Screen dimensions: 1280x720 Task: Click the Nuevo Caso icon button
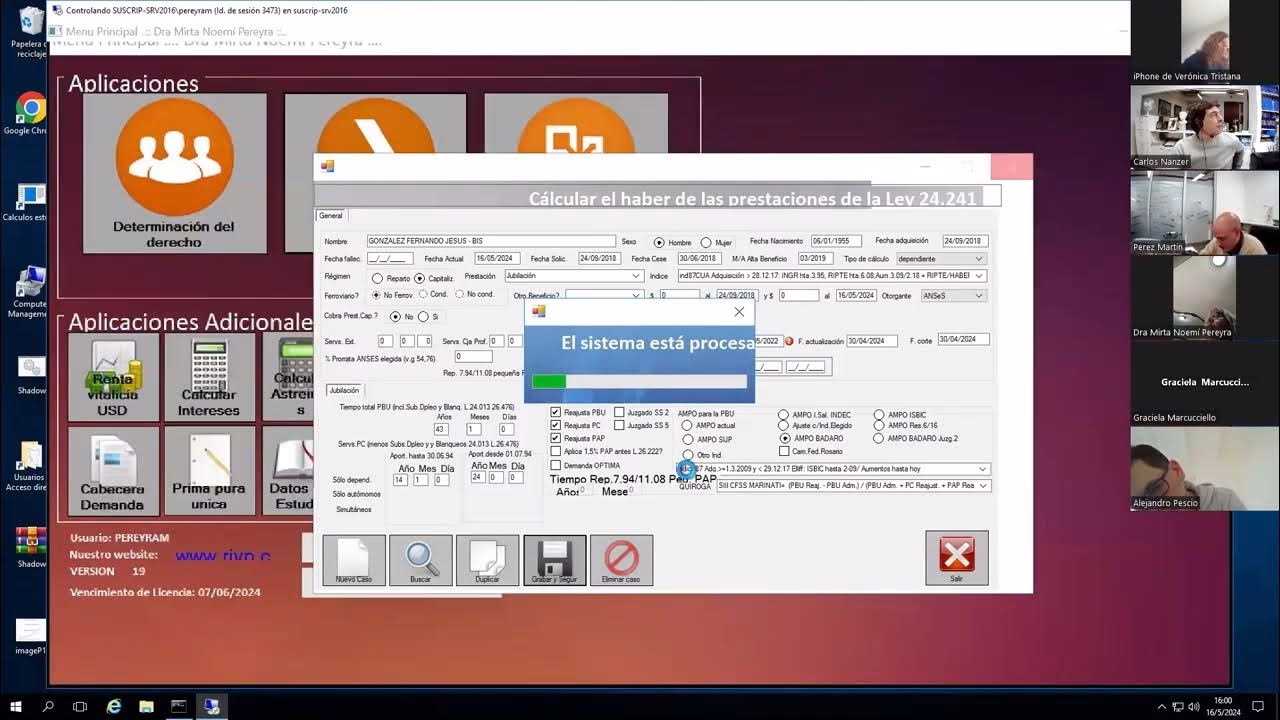tap(353, 559)
